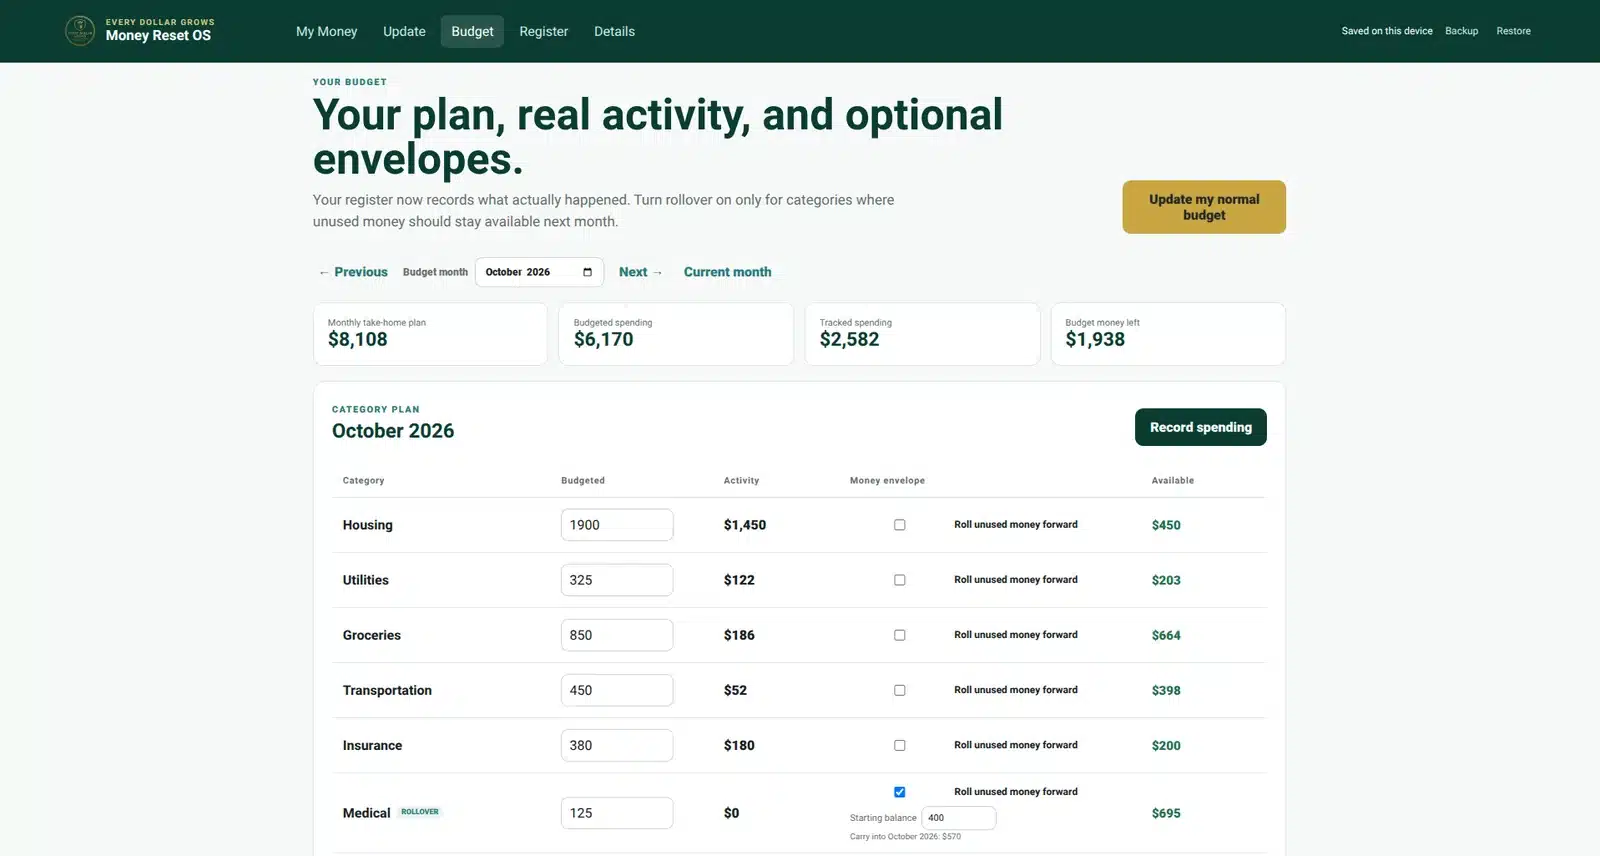Click the Monthly take-home plan $8,108 value
The height and width of the screenshot is (856, 1600).
(358, 340)
